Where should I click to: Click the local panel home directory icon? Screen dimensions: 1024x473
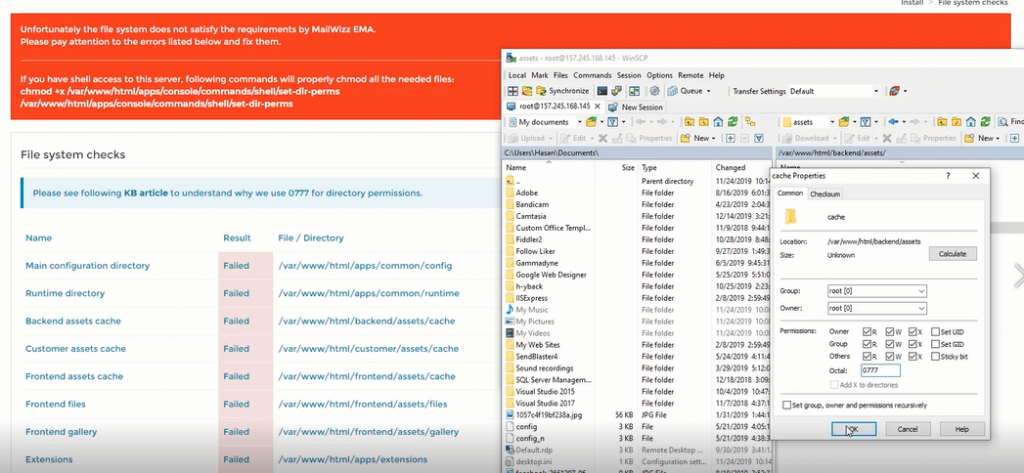pos(717,122)
